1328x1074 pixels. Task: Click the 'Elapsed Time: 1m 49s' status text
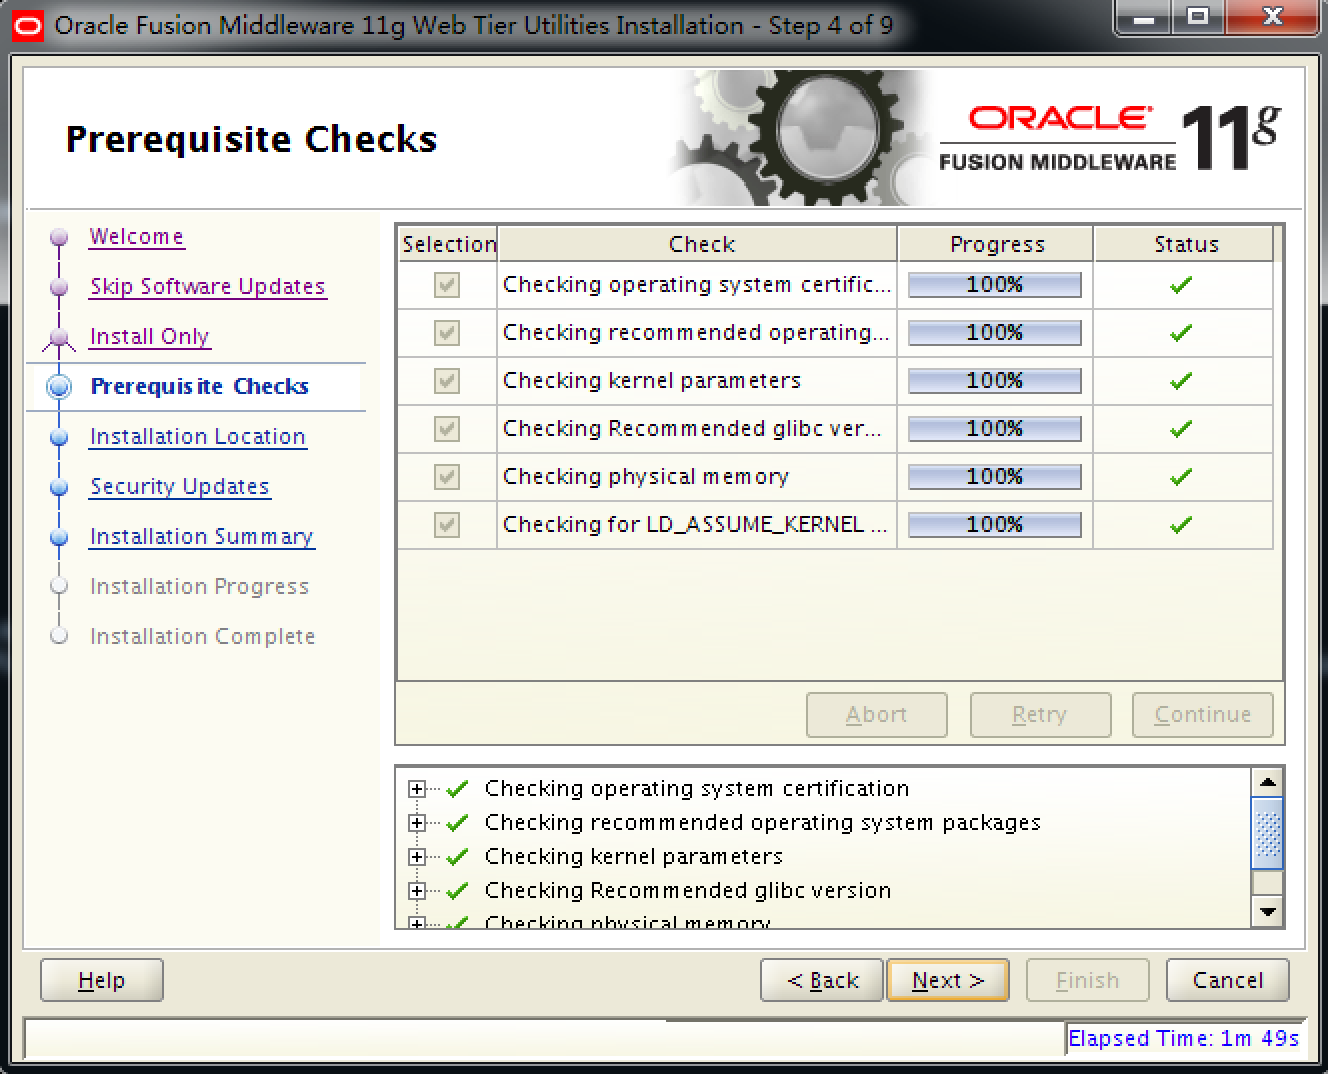click(1184, 1039)
